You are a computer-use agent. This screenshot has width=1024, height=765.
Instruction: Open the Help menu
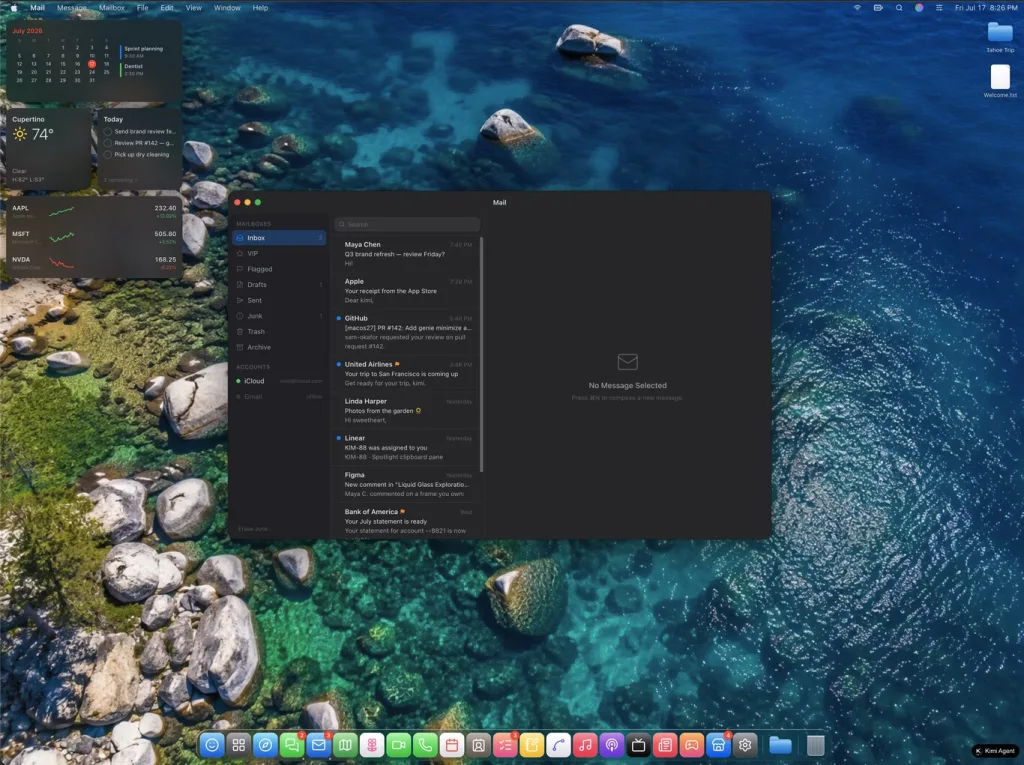click(x=261, y=8)
